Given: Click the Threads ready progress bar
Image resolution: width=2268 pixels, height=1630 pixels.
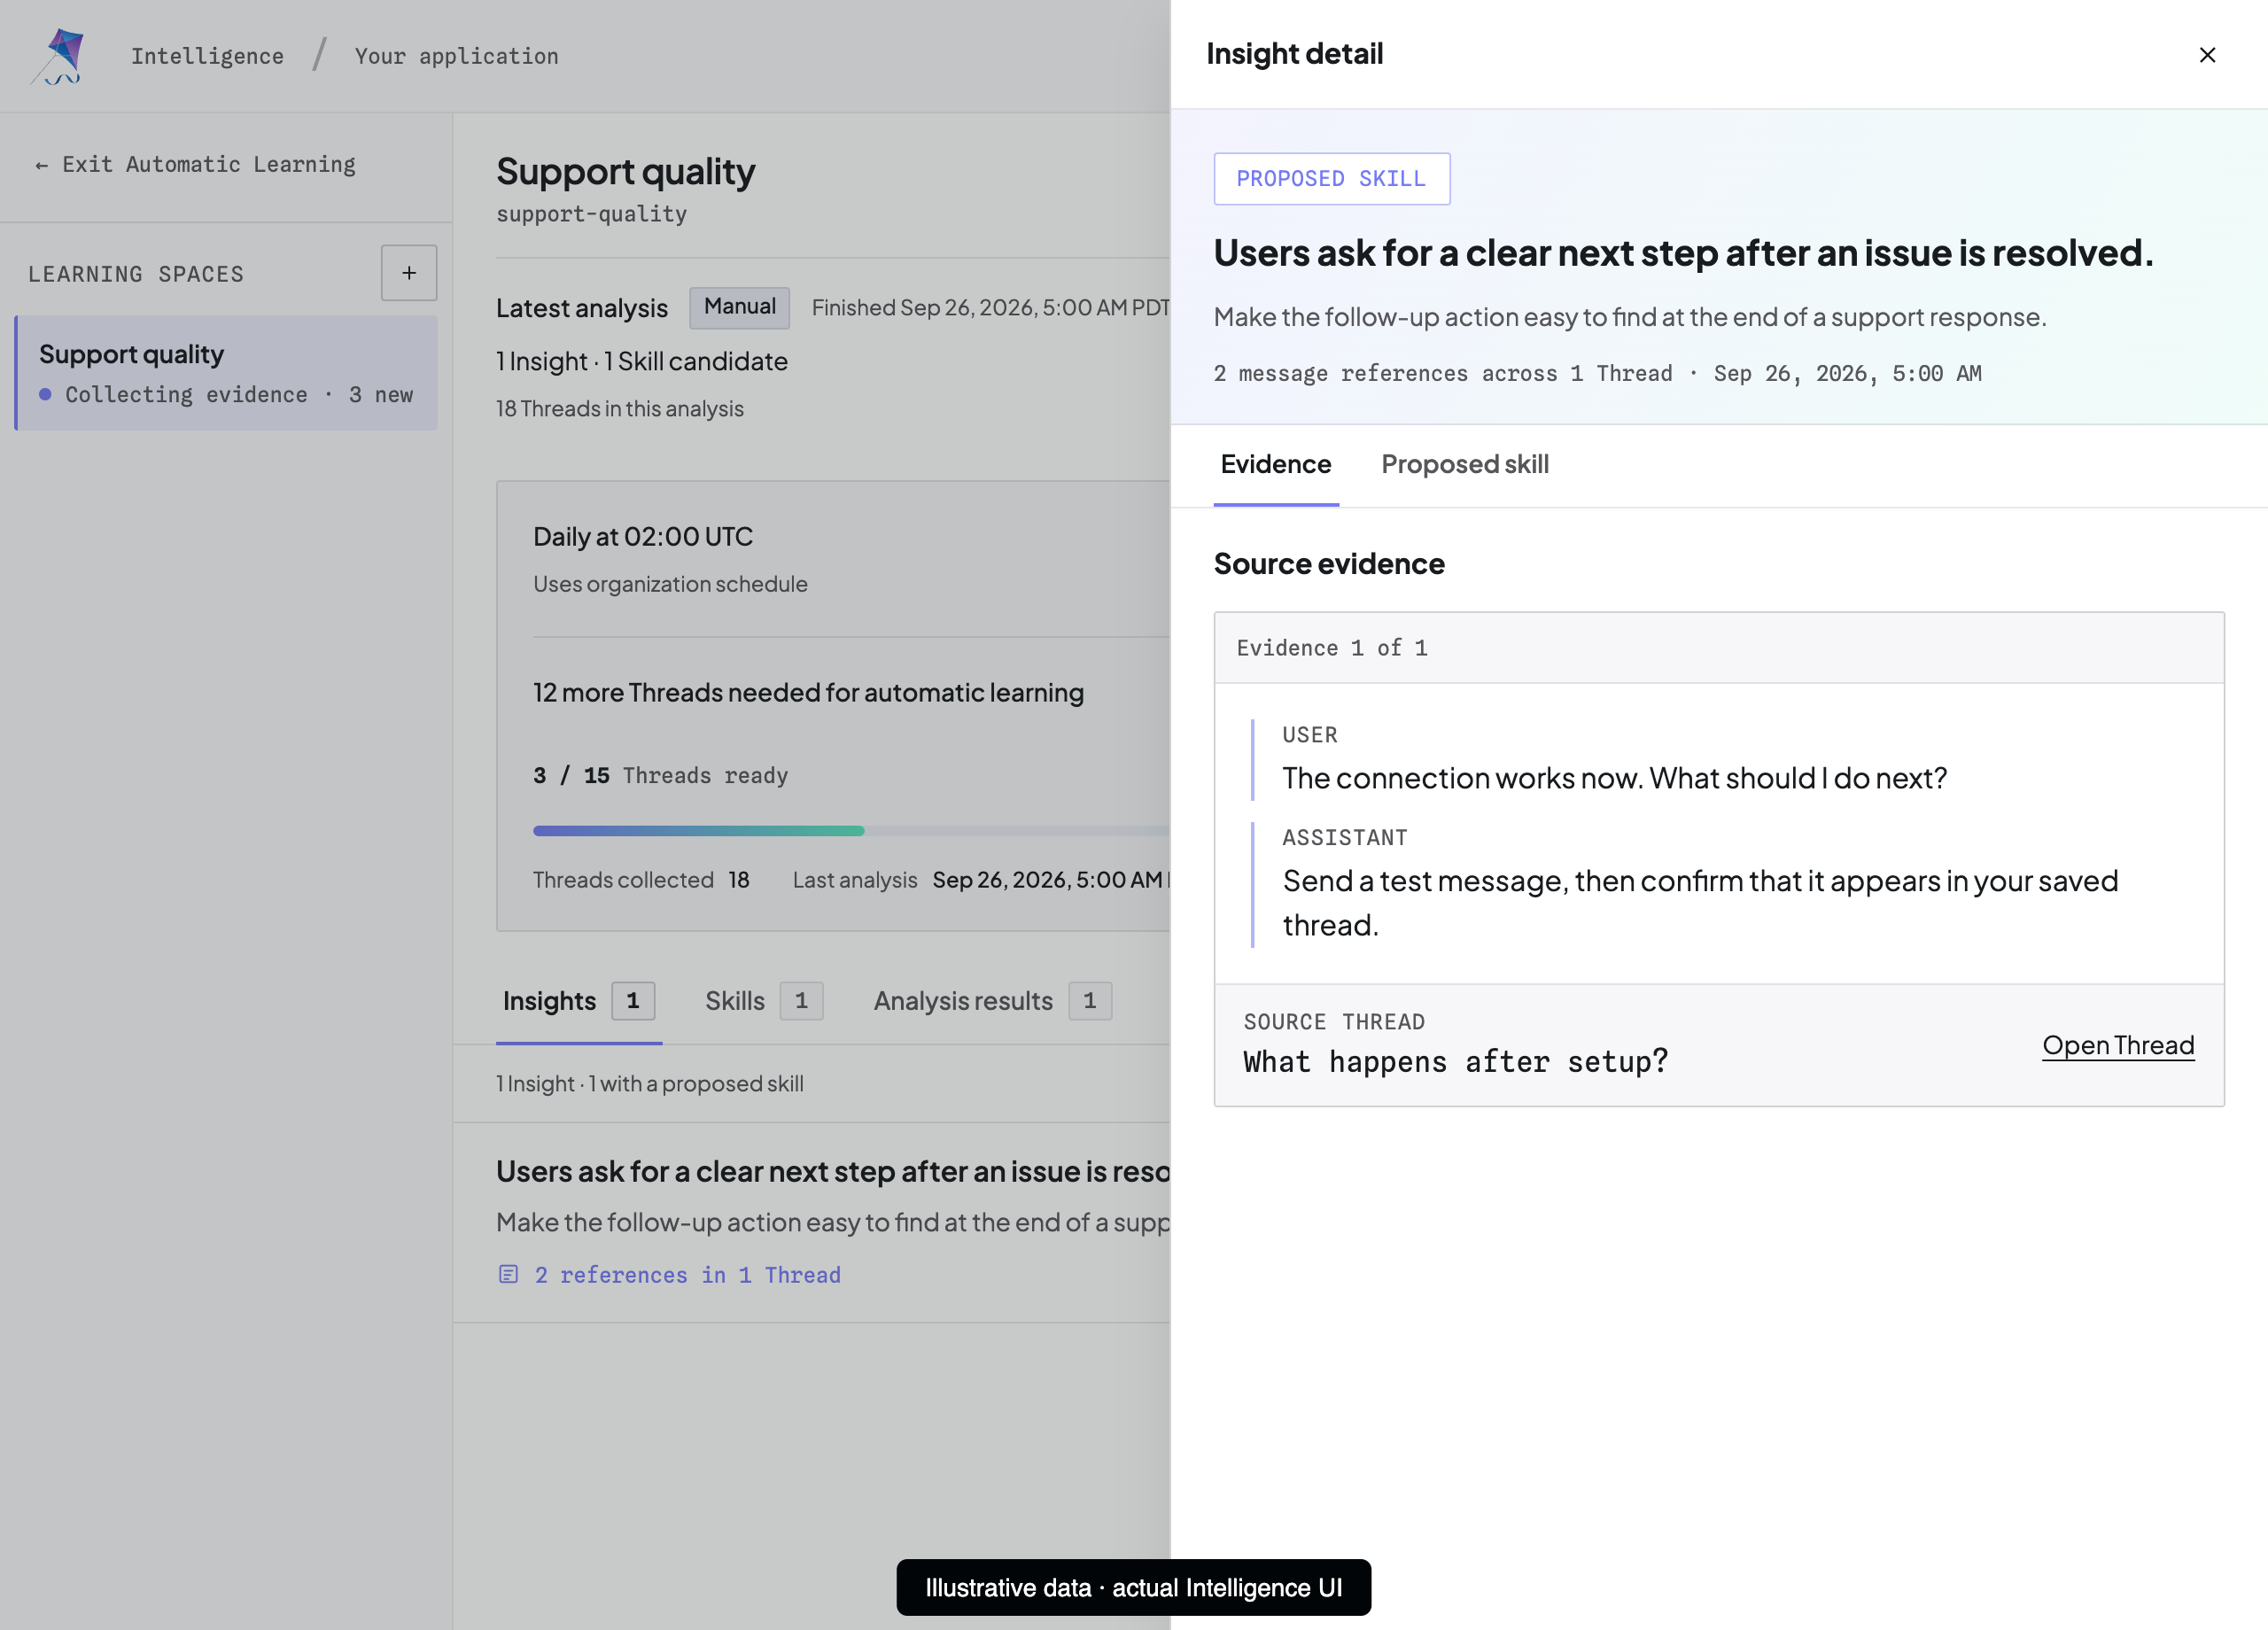Looking at the screenshot, I should click(851, 831).
